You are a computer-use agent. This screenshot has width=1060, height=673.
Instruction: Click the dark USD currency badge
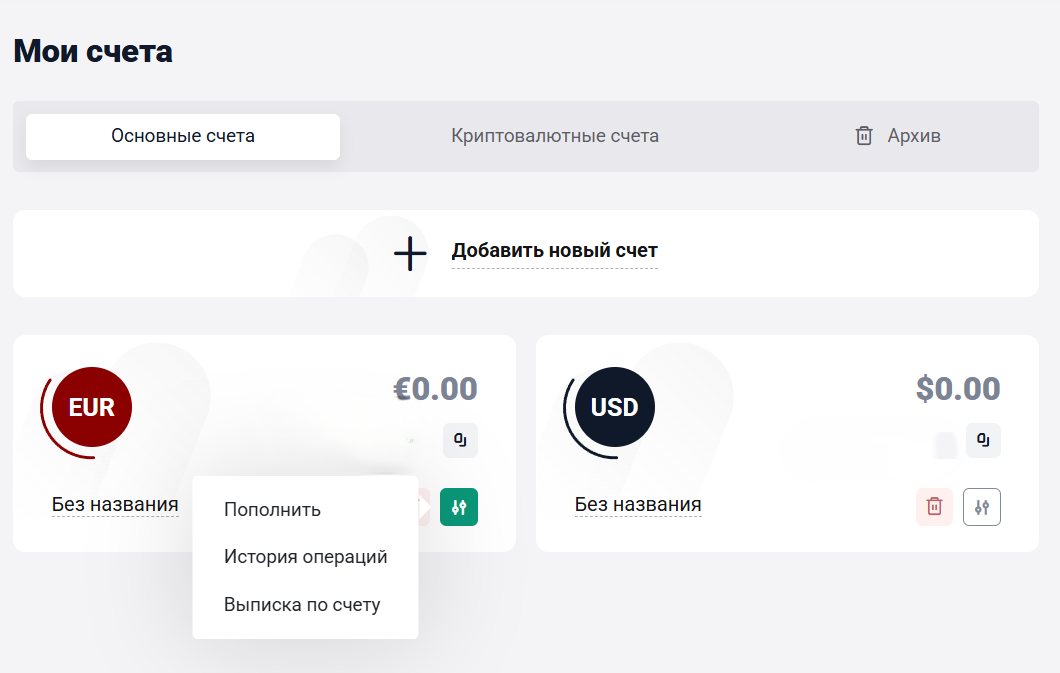[614, 407]
